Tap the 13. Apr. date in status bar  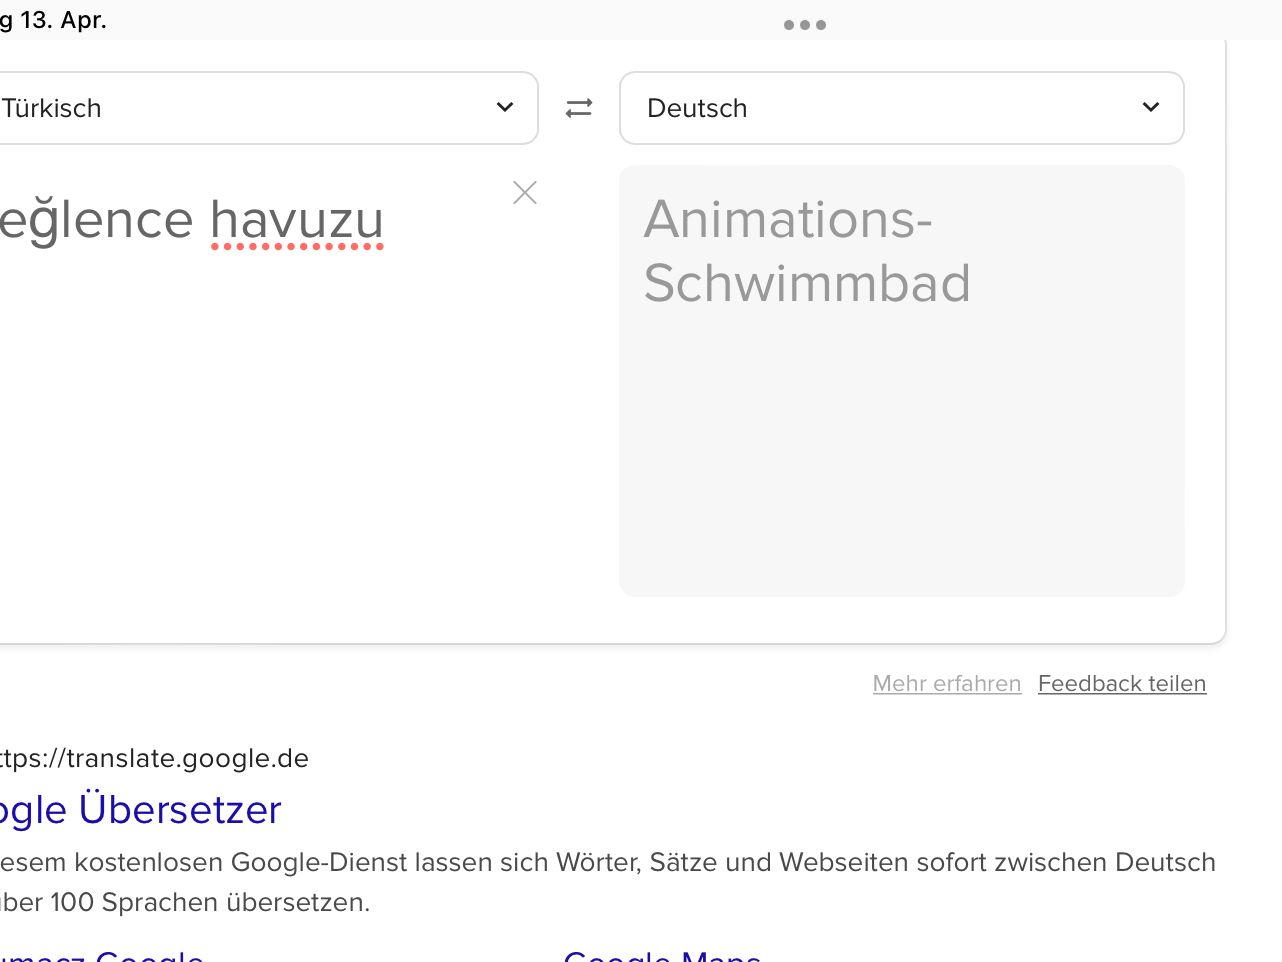[63, 20]
